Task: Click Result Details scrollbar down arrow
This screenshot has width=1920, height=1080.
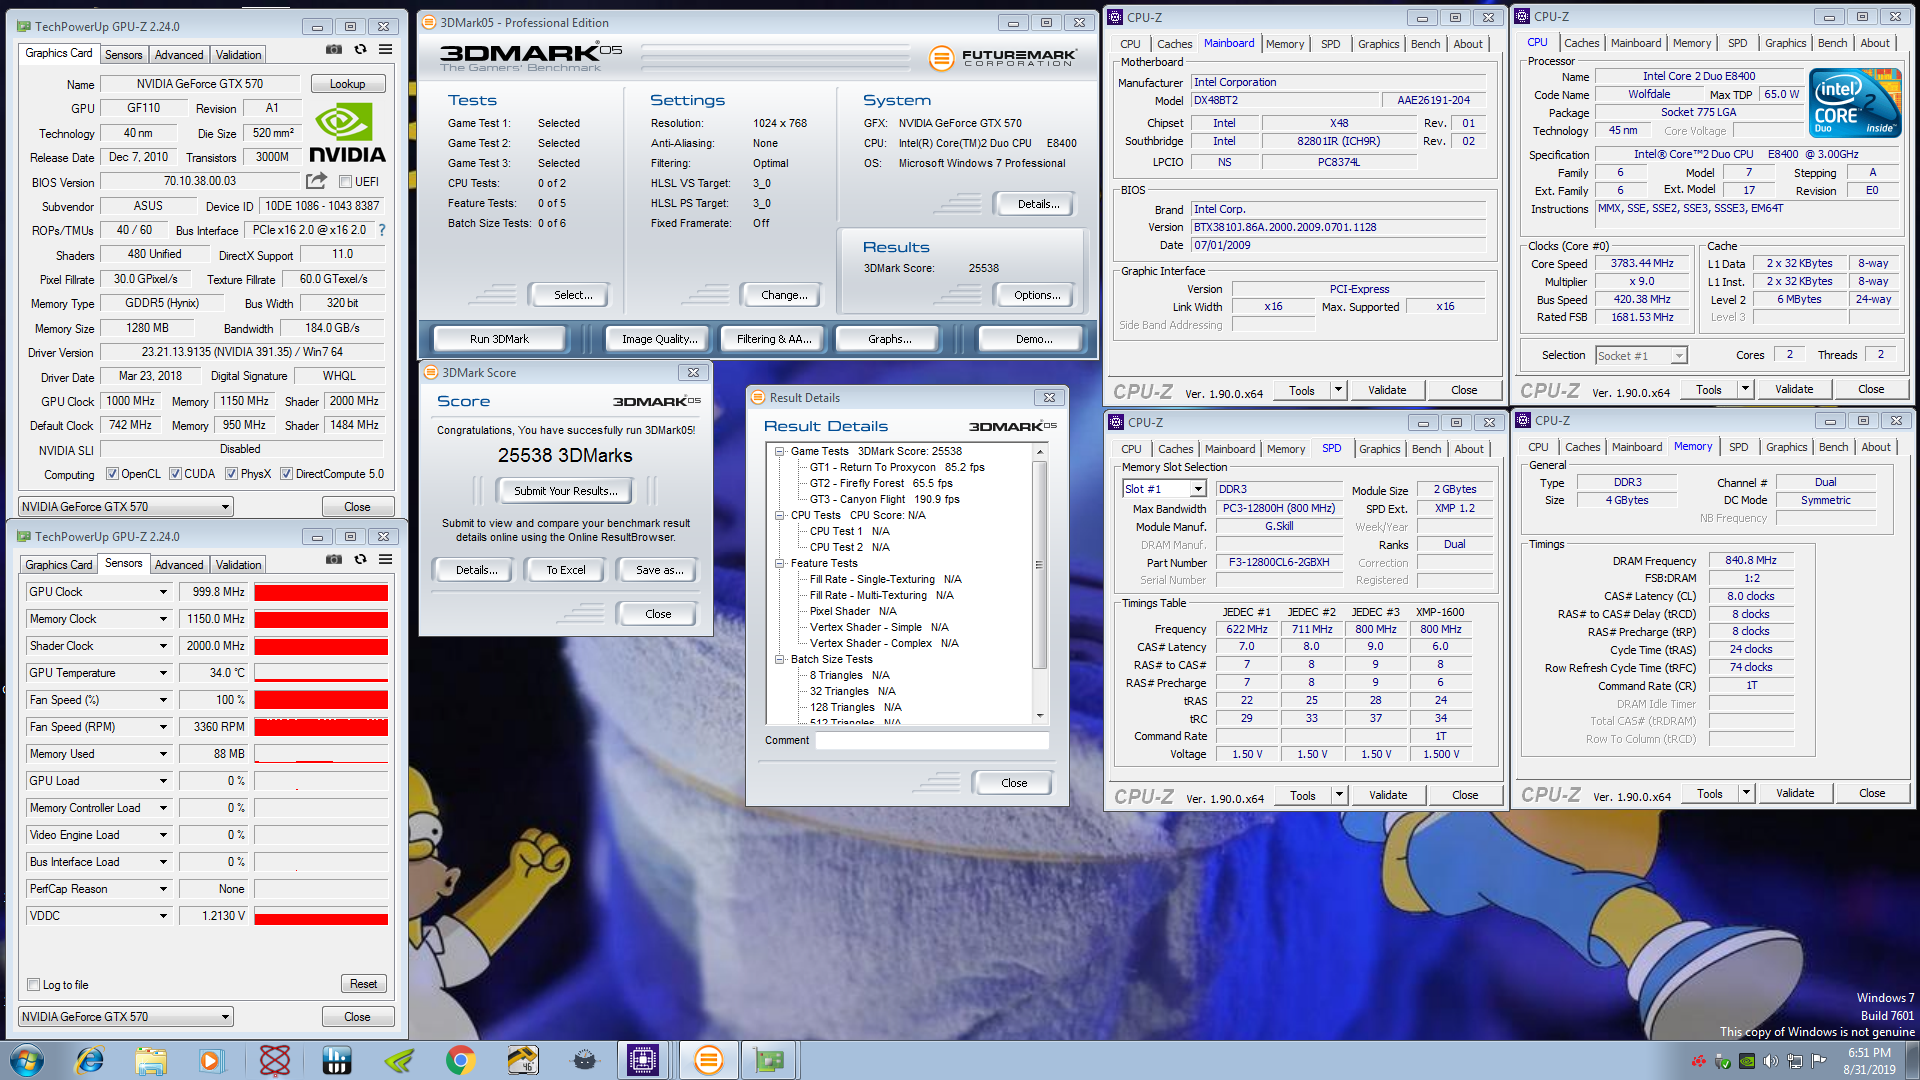Action: point(1040,716)
